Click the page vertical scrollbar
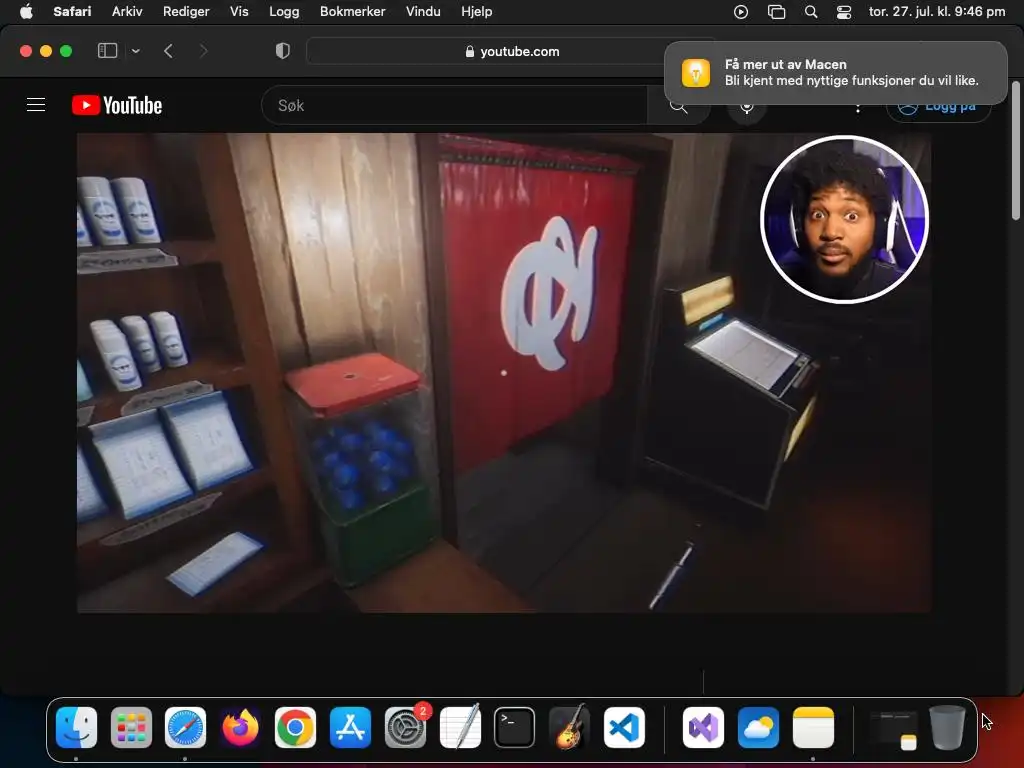 tap(1016, 150)
